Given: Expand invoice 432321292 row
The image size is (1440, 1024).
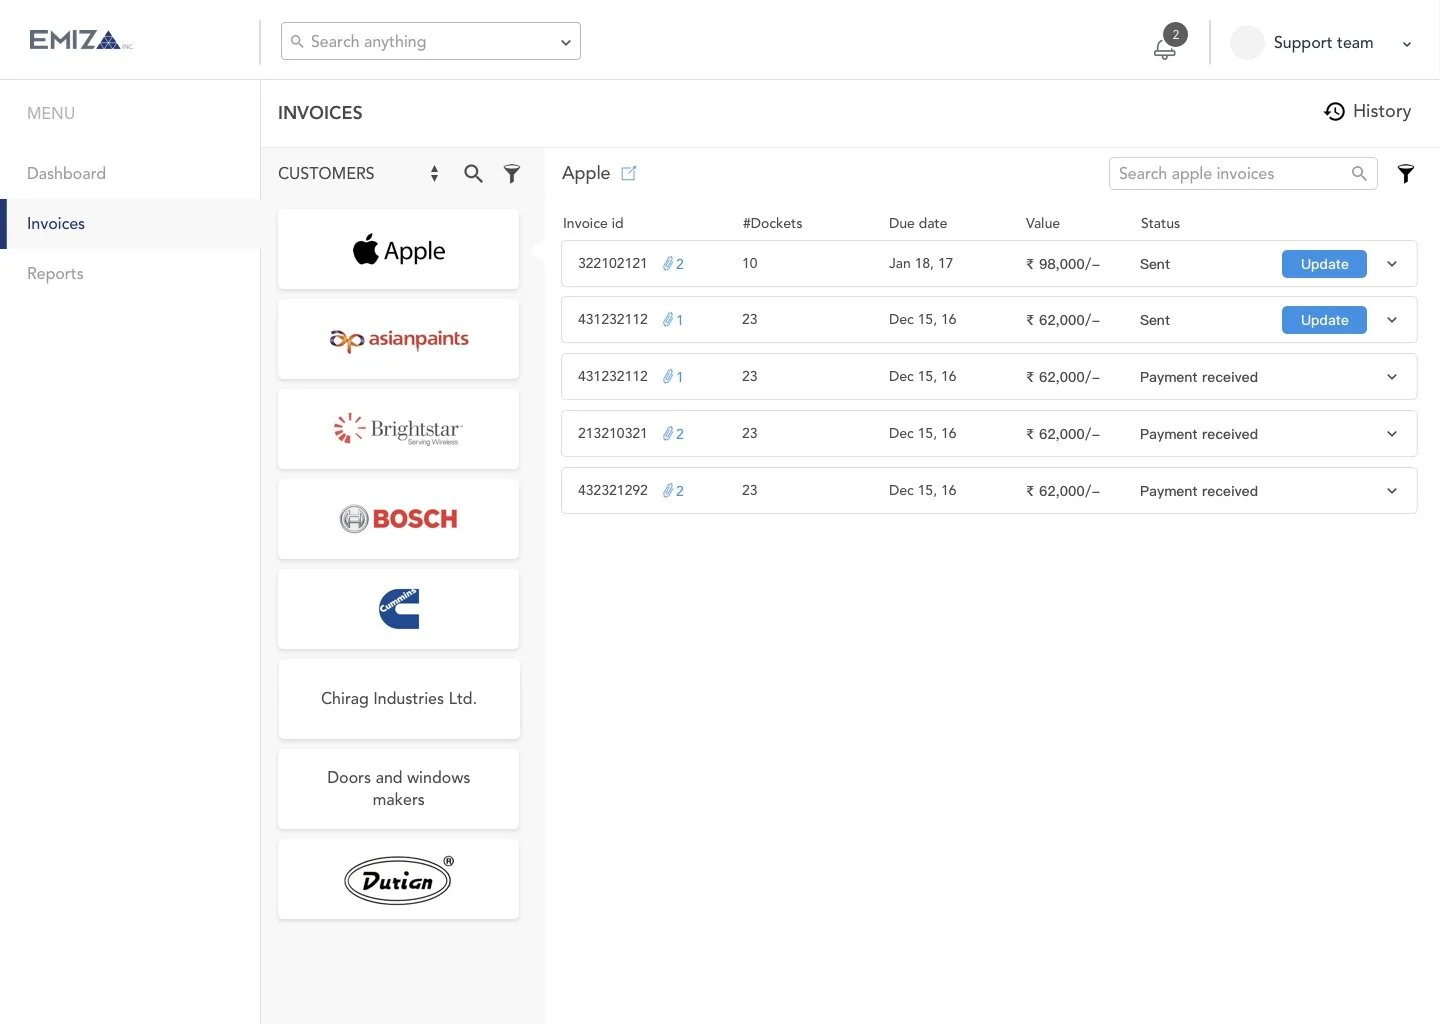Looking at the screenshot, I should coord(1392,491).
